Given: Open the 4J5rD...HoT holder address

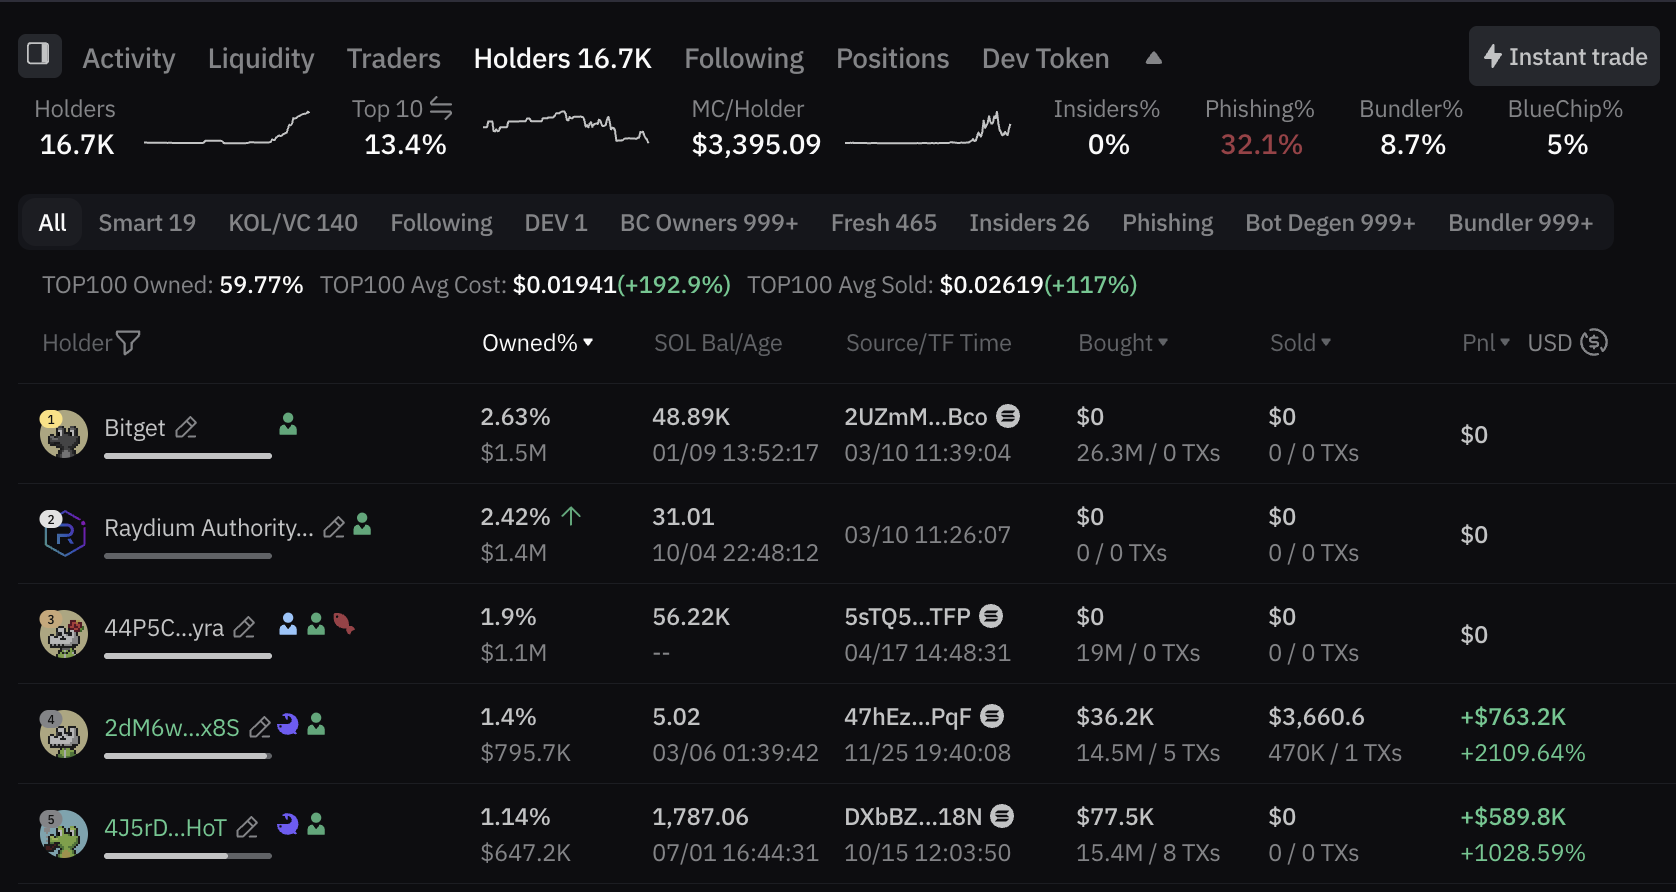Looking at the screenshot, I should 165,828.
